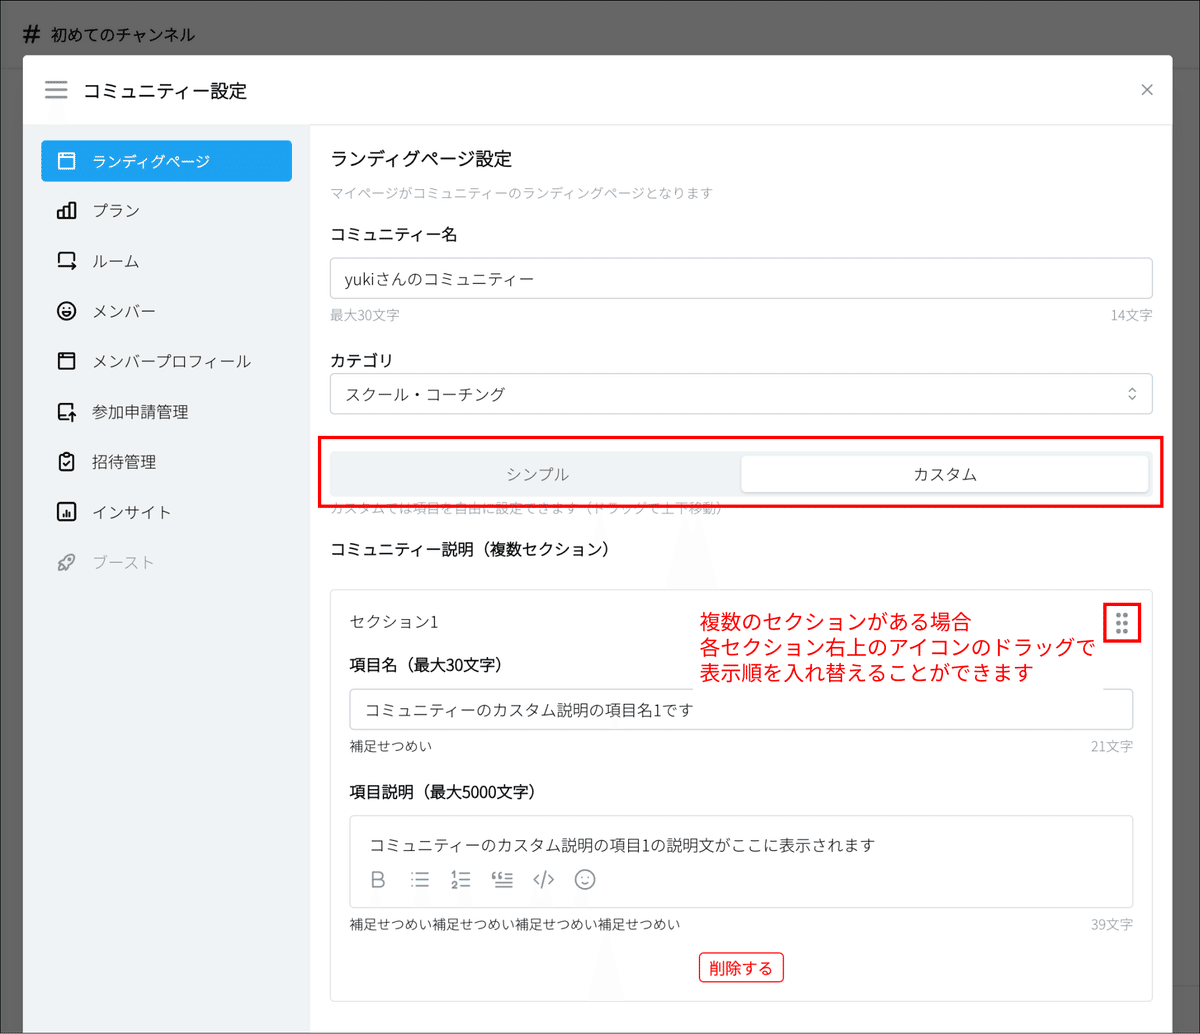This screenshot has width=1200, height=1034.
Task: Click in the 項目説明 text area
Action: pyautogui.click(x=741, y=844)
